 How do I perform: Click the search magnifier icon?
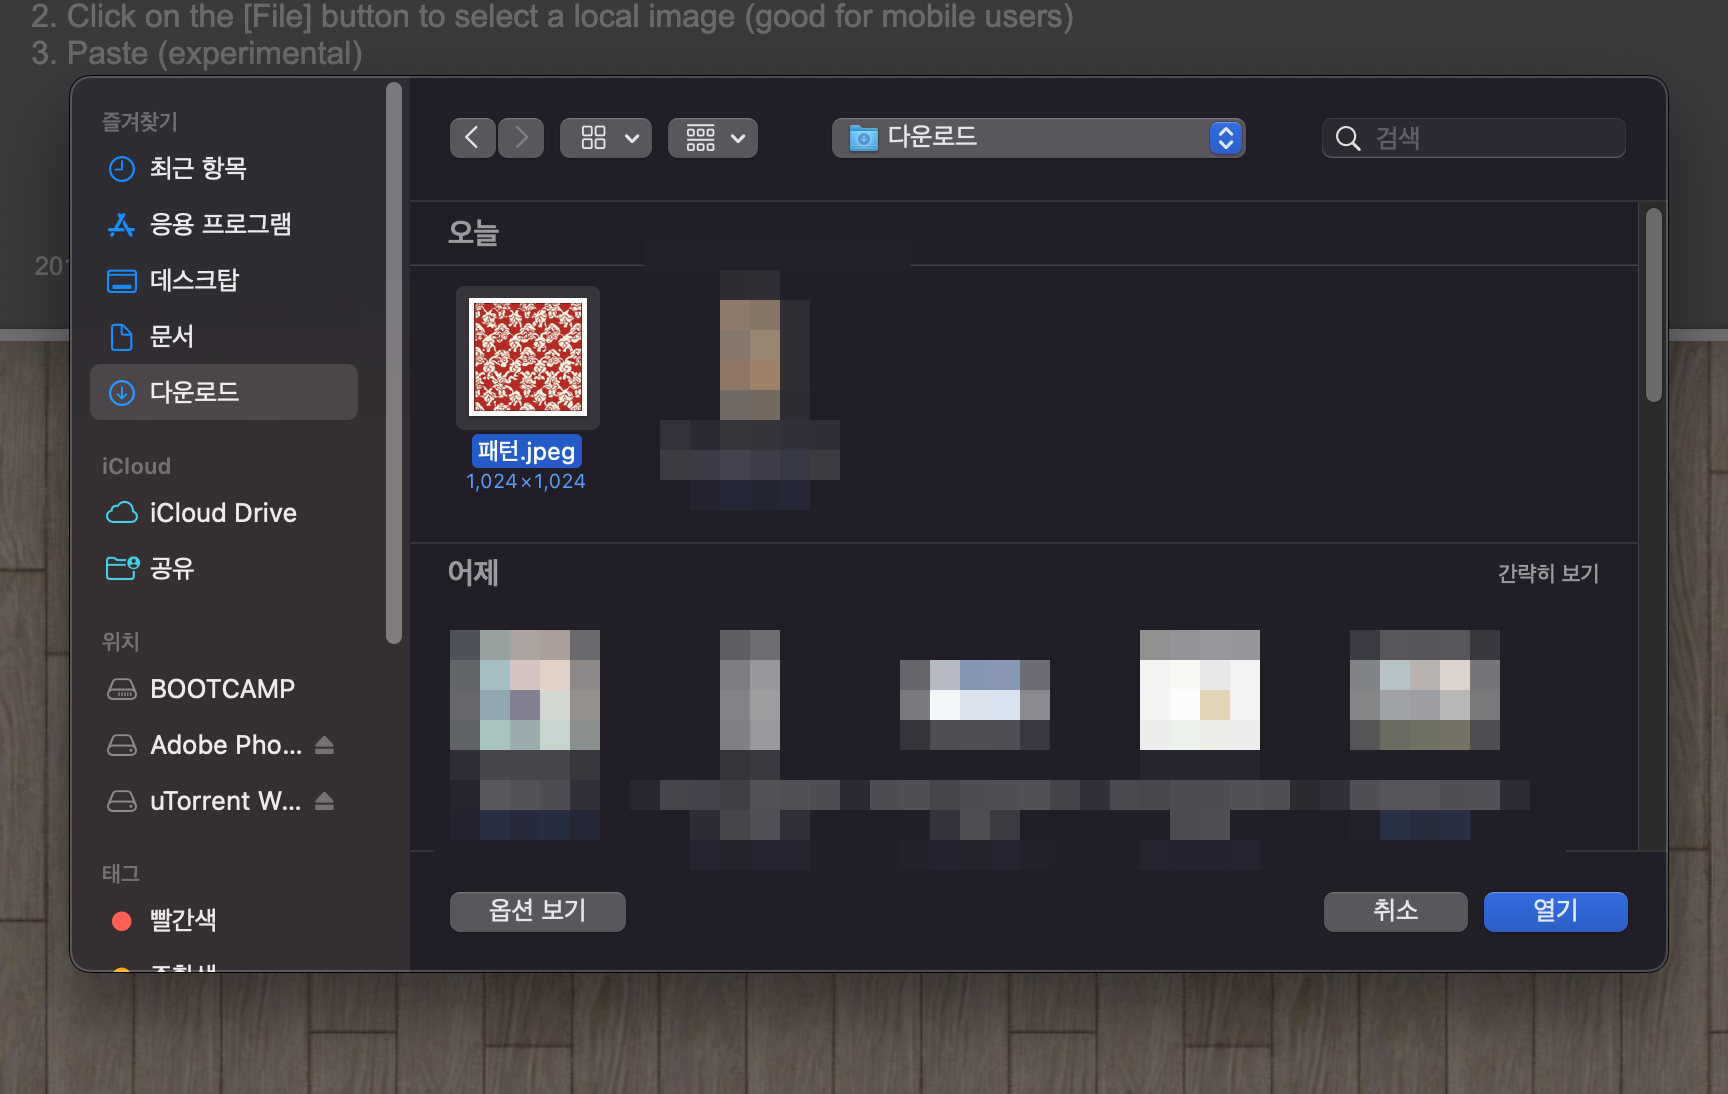1348,138
